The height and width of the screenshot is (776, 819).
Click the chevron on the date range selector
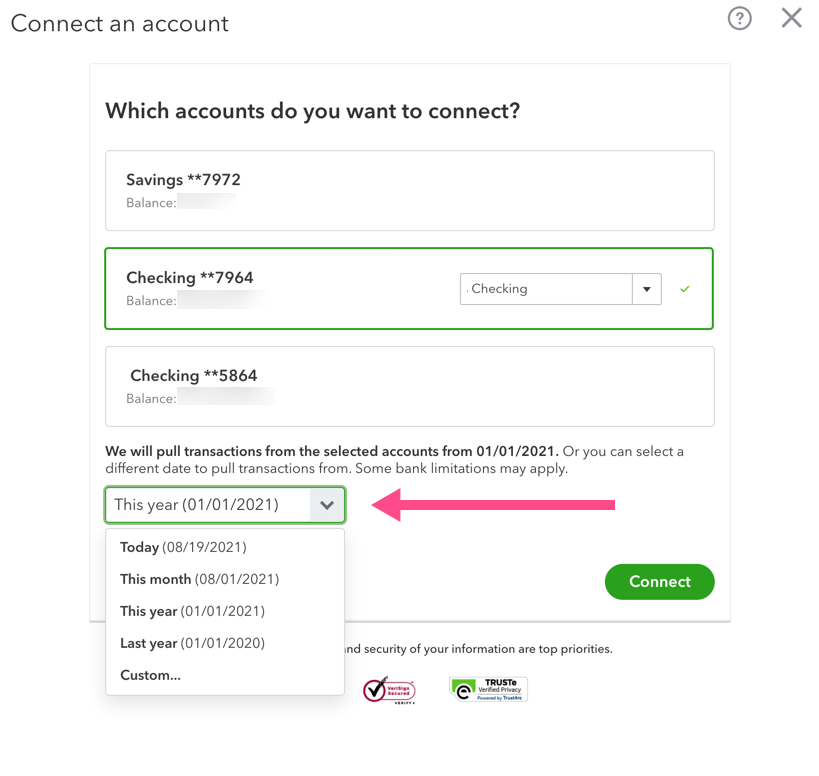[327, 505]
